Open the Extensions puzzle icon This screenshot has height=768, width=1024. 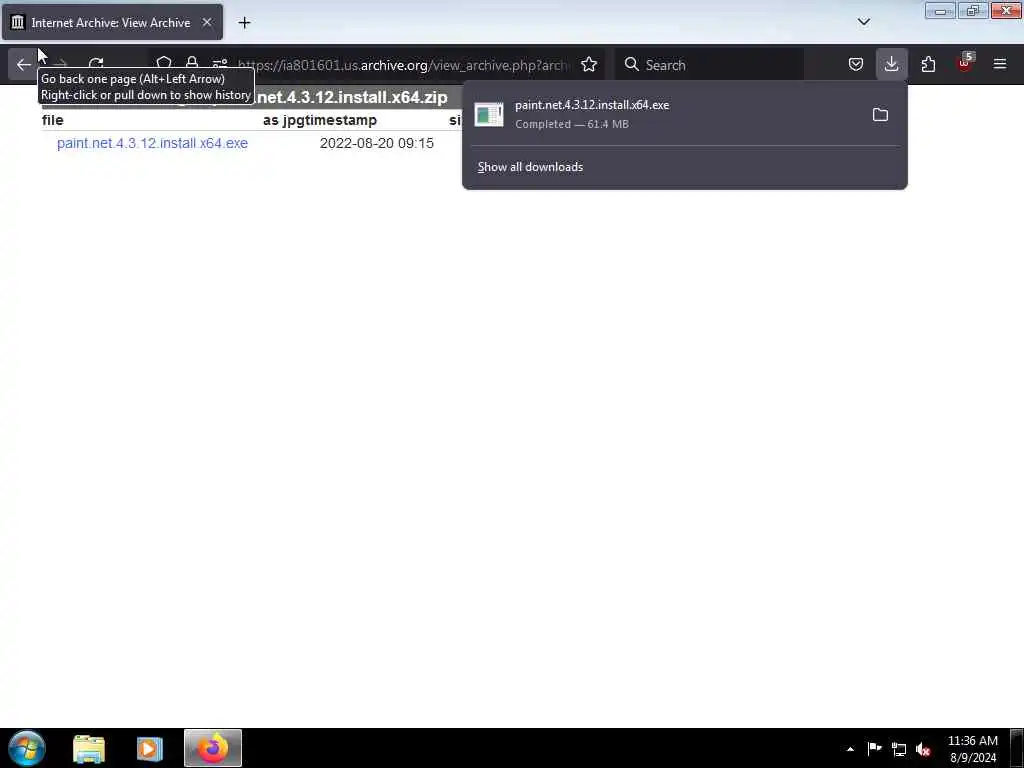tap(928, 65)
